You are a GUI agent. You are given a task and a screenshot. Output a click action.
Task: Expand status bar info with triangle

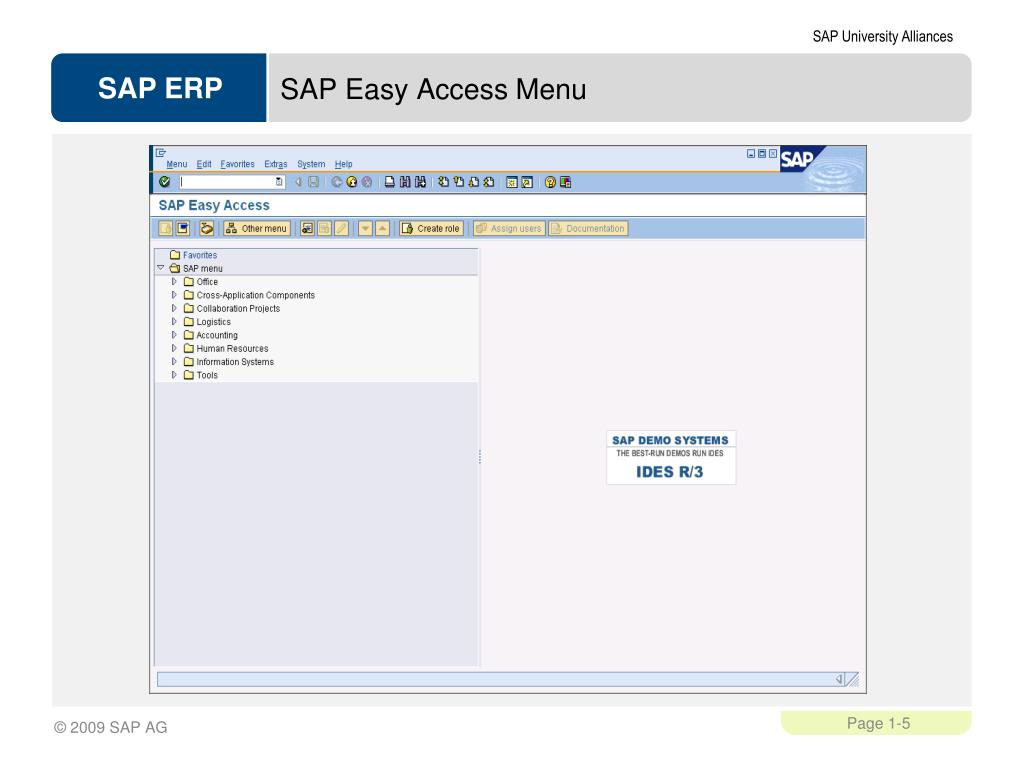(x=839, y=679)
